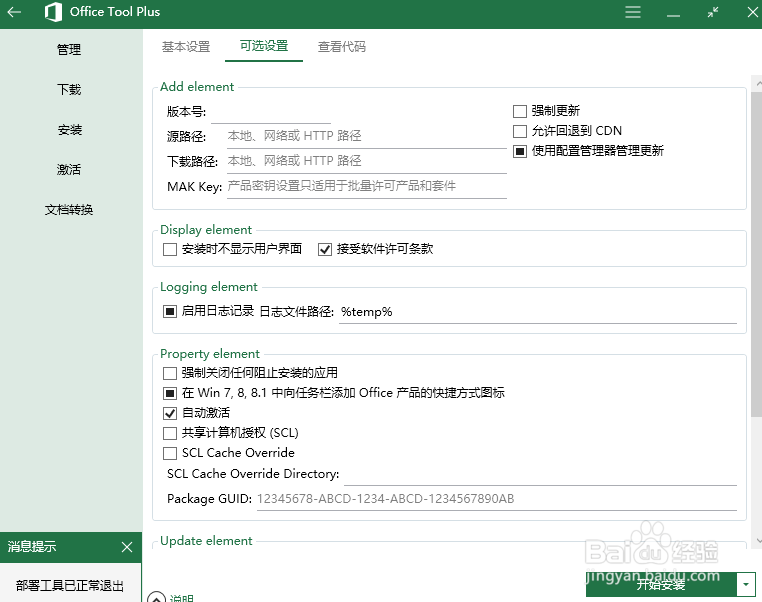Screen dimensions: 762x602
Task: Close the 消息提示 notification panel
Action: pos(127,547)
